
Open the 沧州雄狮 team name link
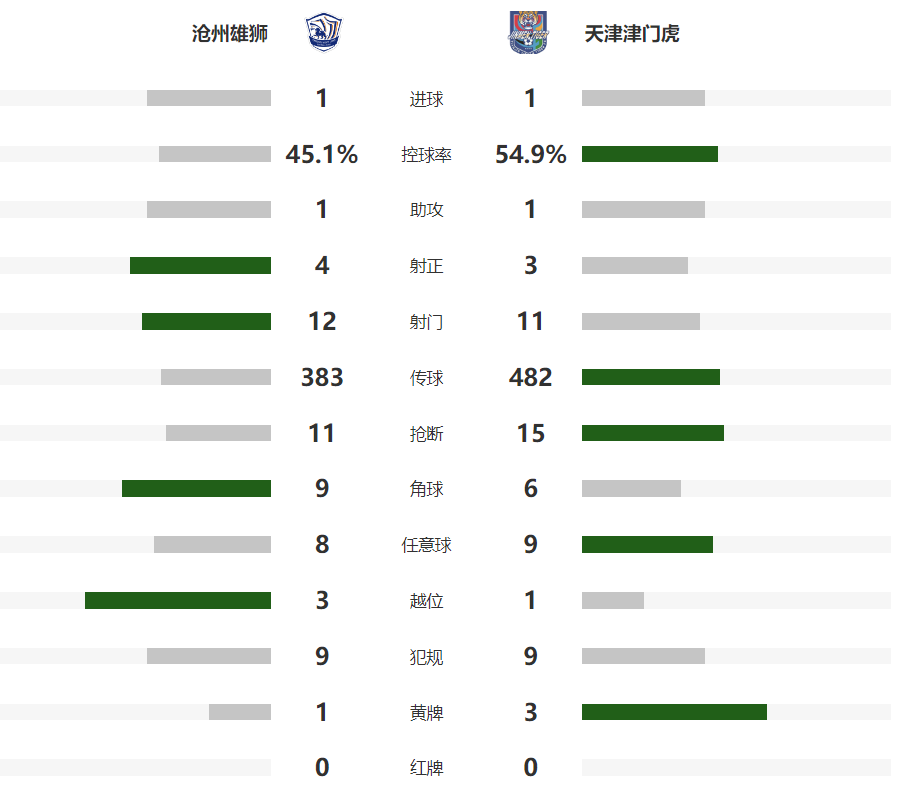[x=230, y=34]
